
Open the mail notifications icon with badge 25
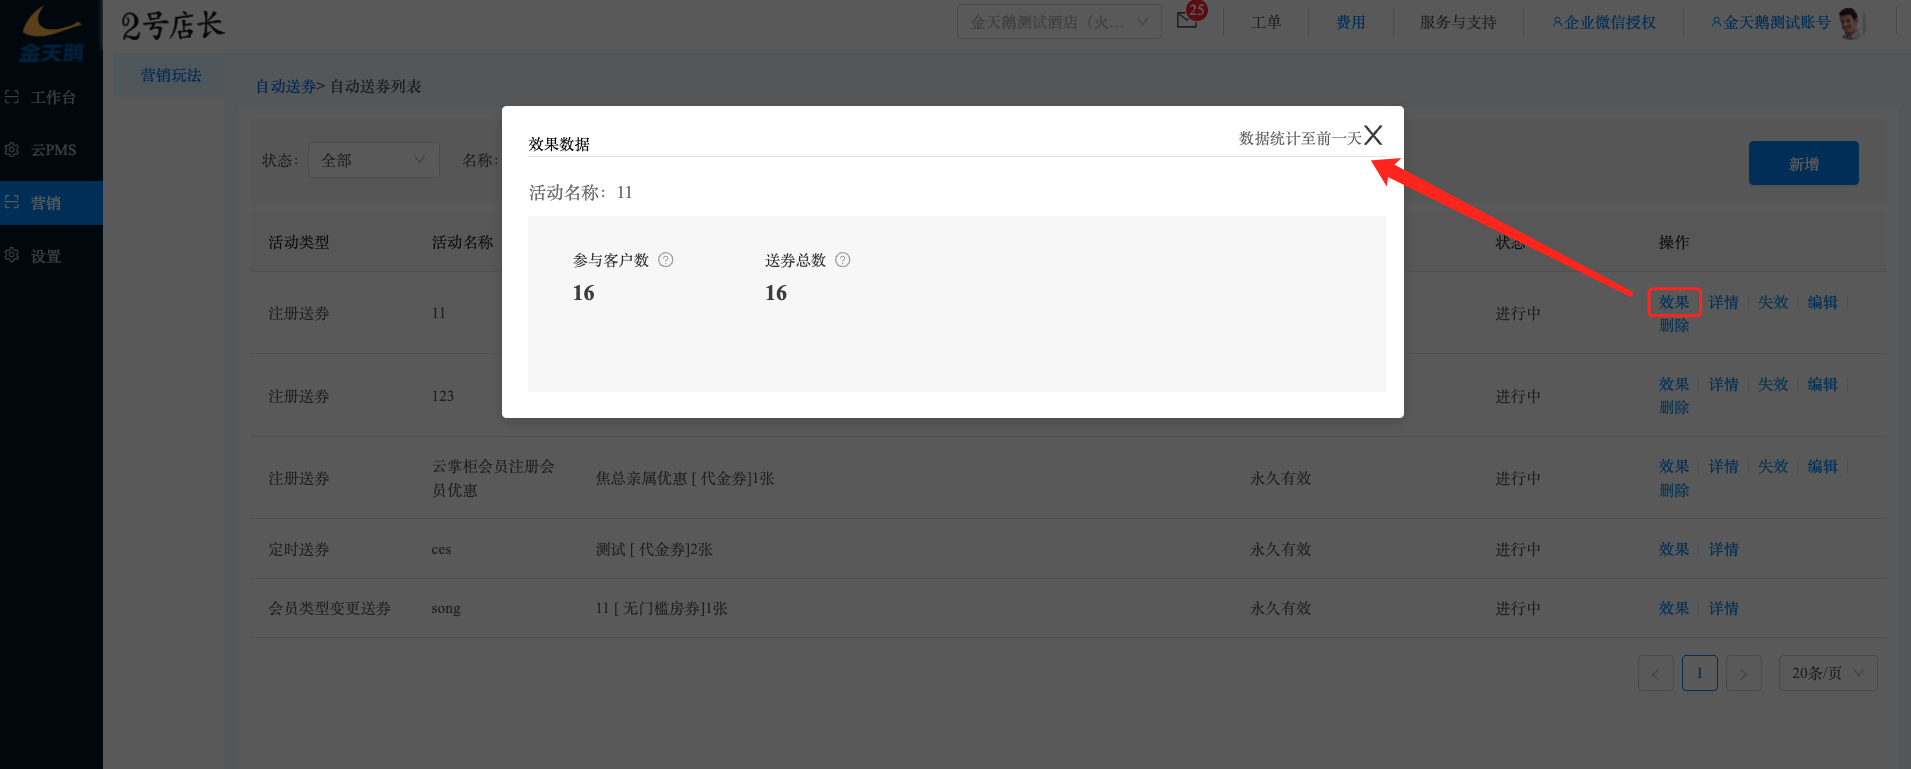(1188, 19)
